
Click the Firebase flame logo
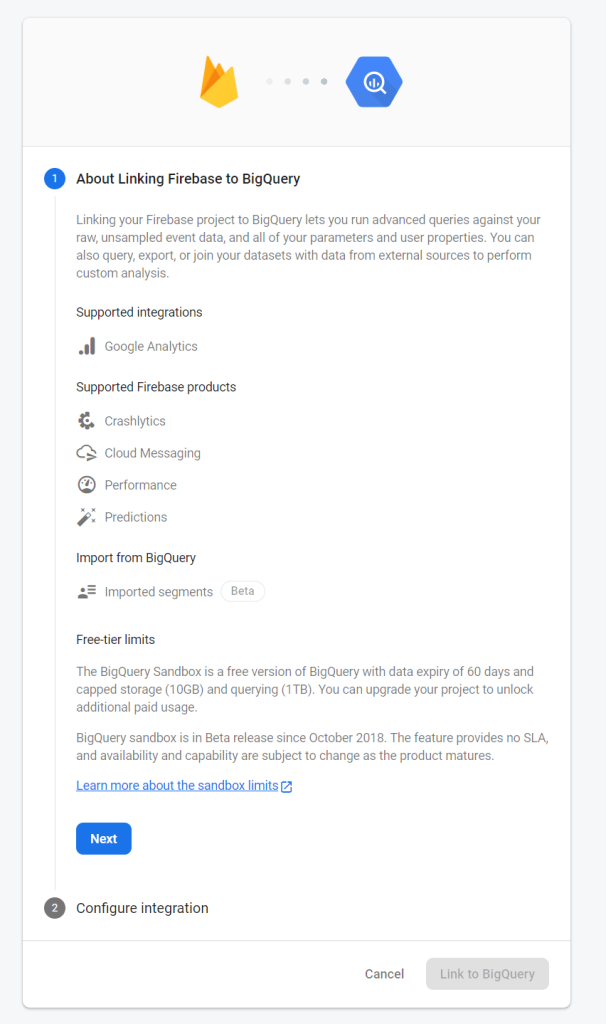(x=219, y=82)
